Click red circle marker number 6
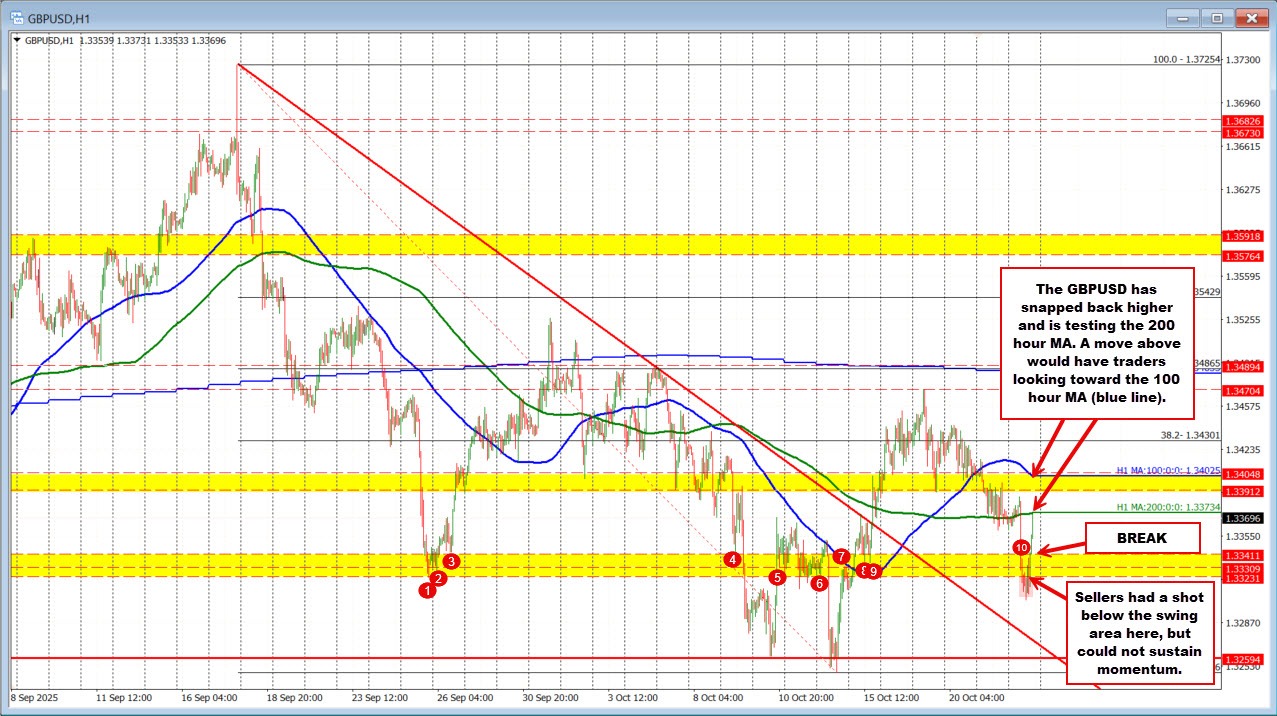Viewport: 1277px width, 716px height. 819,583
